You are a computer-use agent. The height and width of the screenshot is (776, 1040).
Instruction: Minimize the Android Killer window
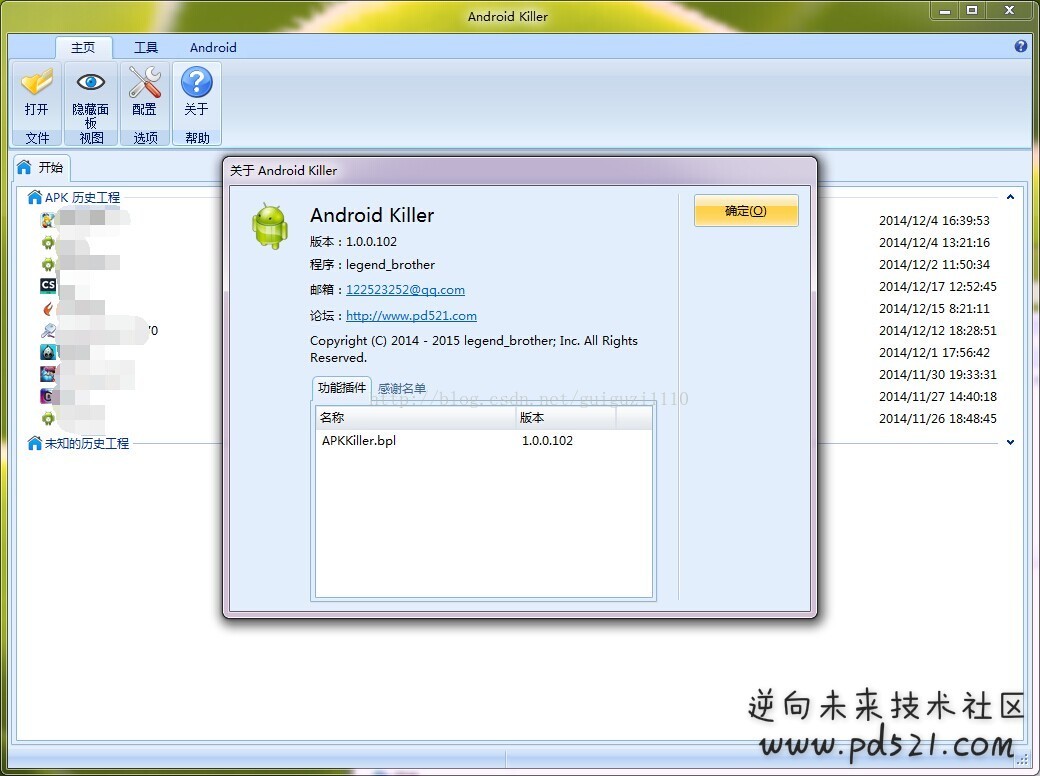click(945, 11)
